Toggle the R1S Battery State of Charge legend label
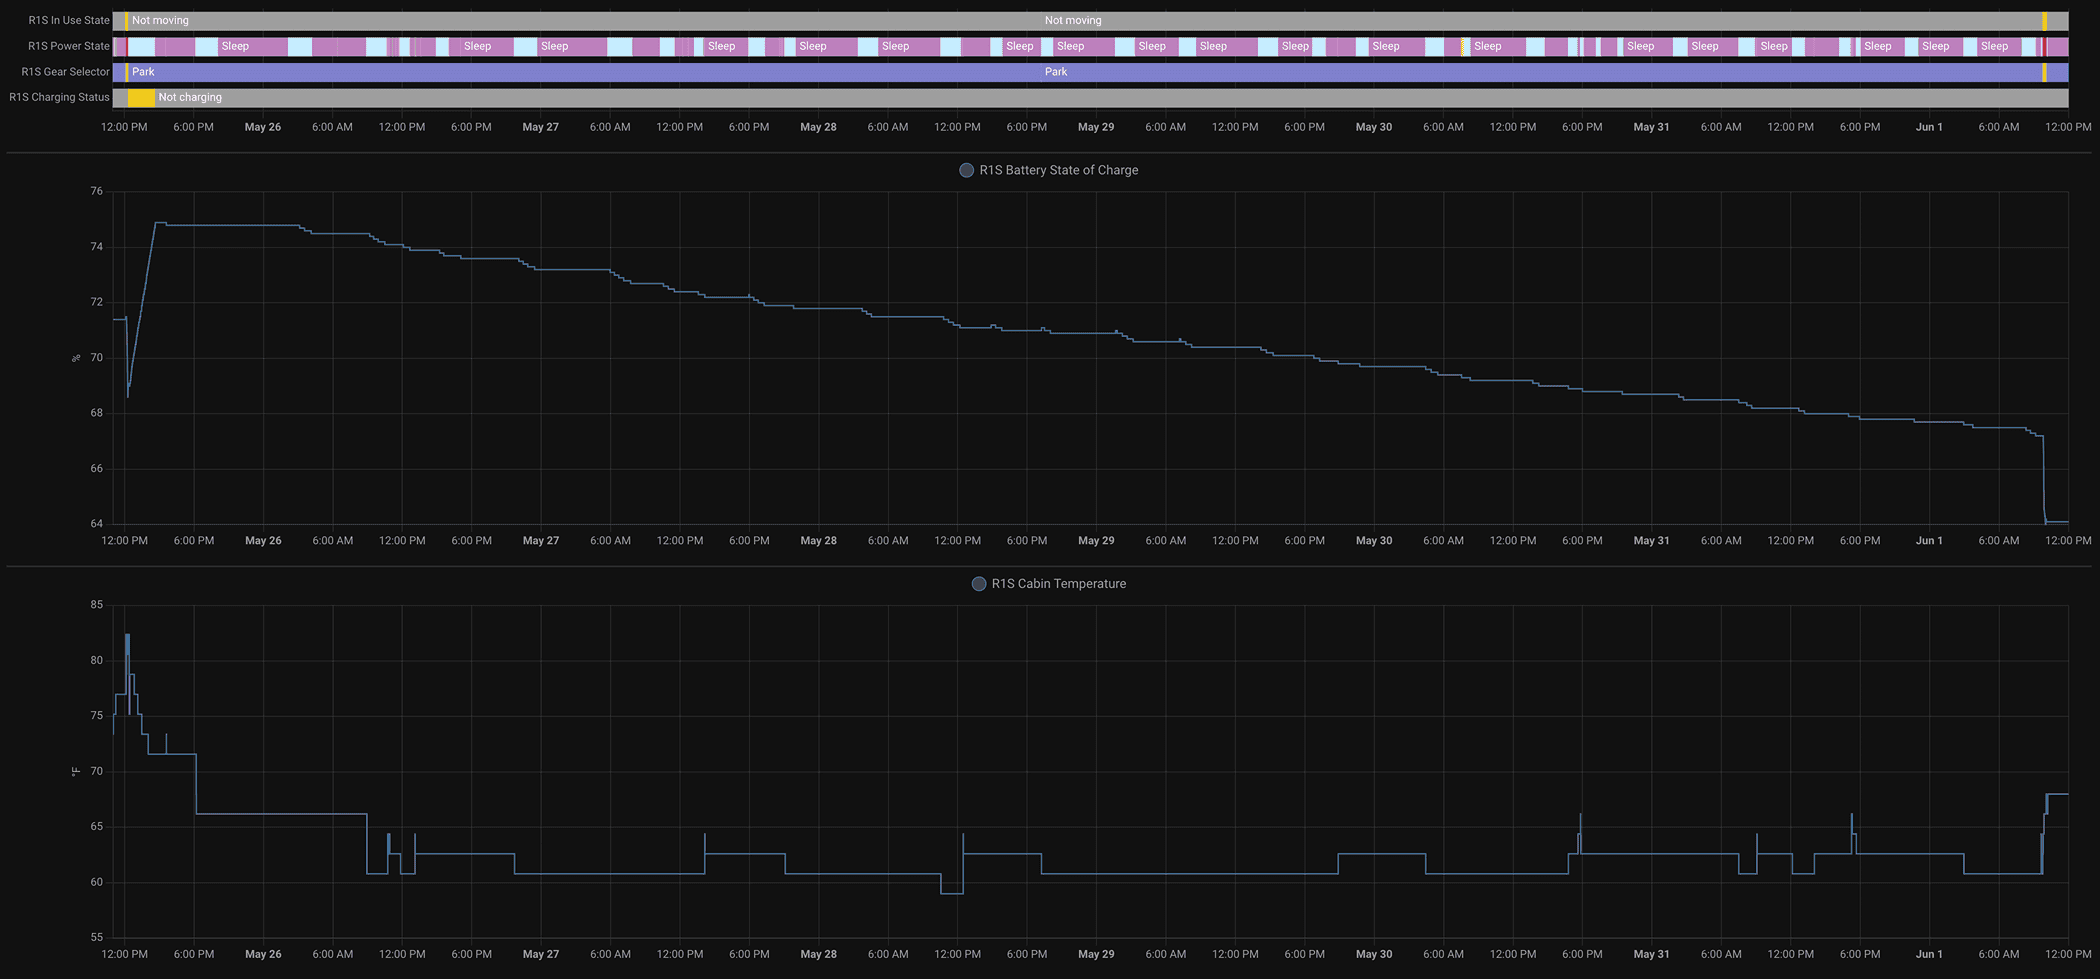This screenshot has width=2100, height=979. (x=1058, y=170)
